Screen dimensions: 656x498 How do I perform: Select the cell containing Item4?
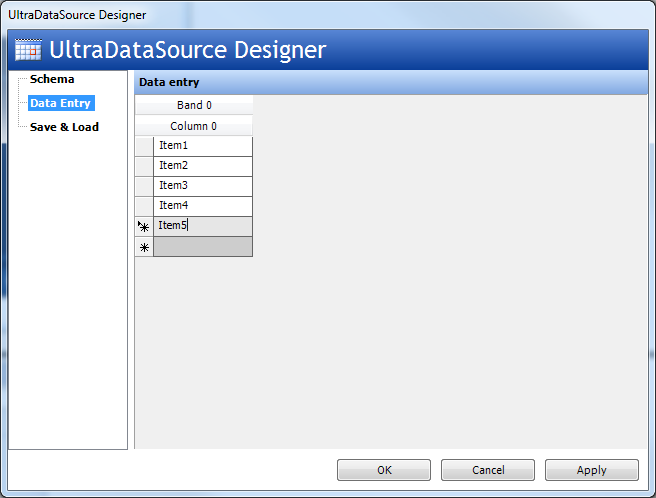[203, 206]
